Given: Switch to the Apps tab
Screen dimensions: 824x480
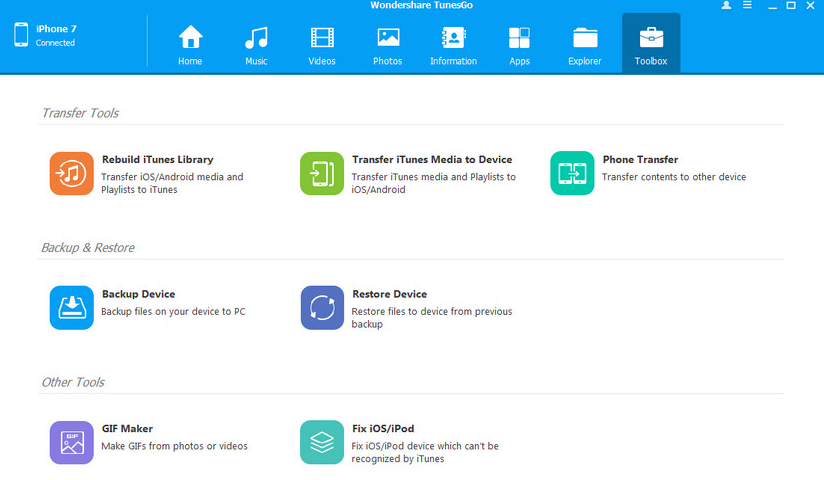Looking at the screenshot, I should pos(519,45).
